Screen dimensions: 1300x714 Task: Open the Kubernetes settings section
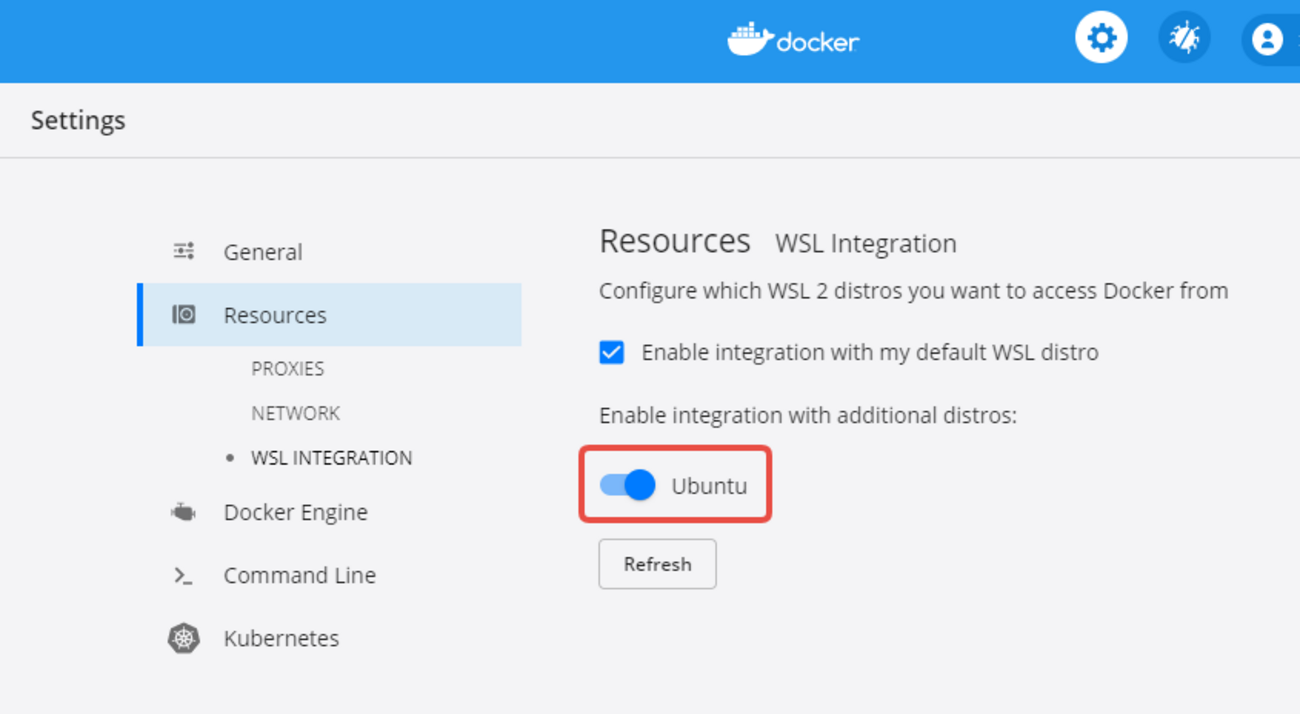click(x=281, y=638)
